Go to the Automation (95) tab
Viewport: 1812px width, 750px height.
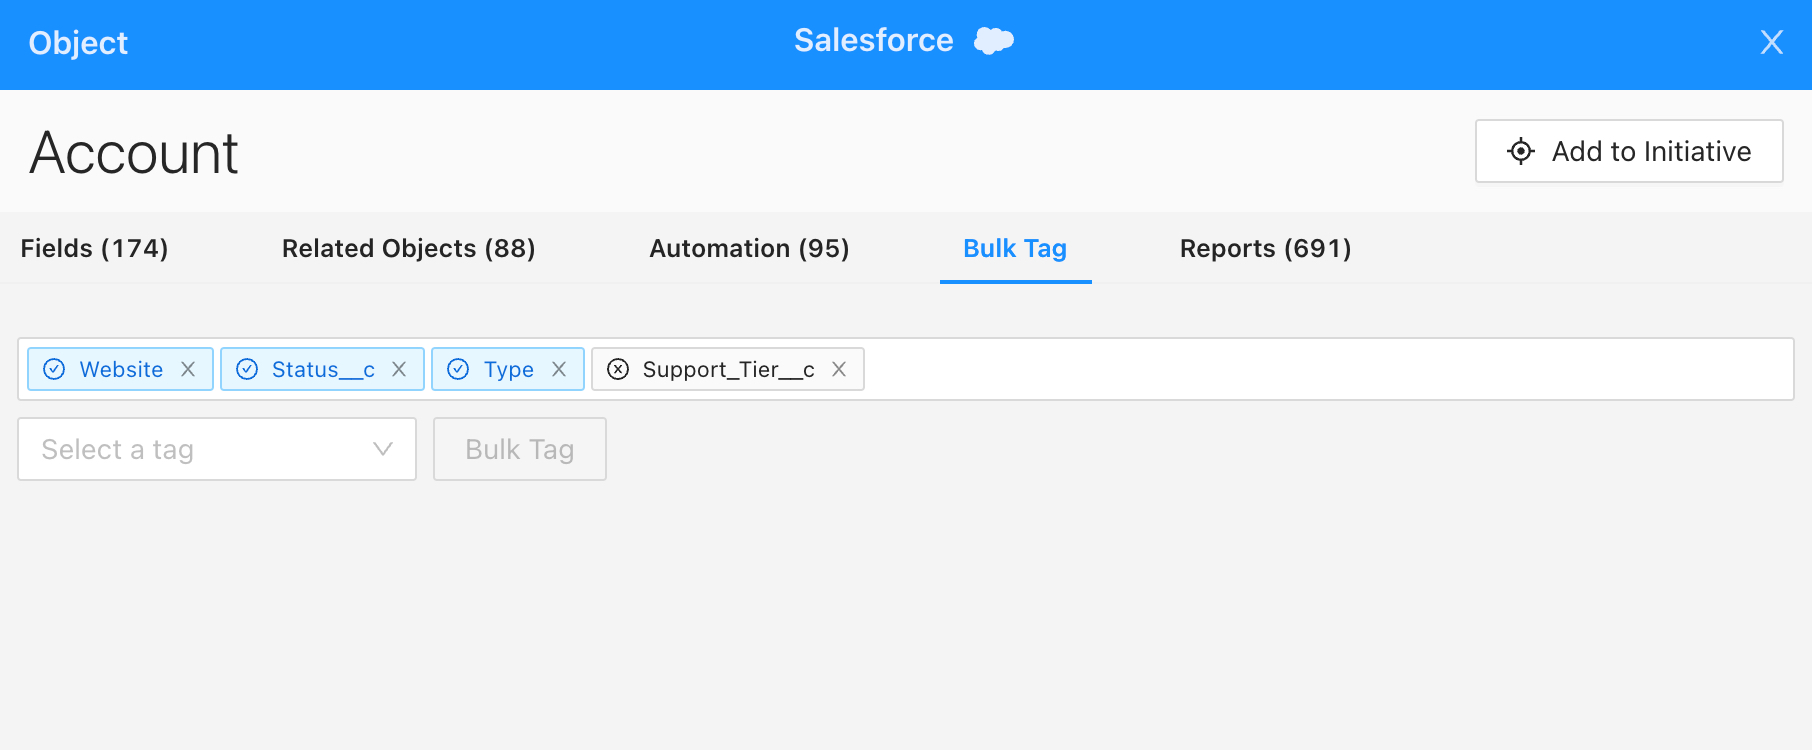coord(749,248)
